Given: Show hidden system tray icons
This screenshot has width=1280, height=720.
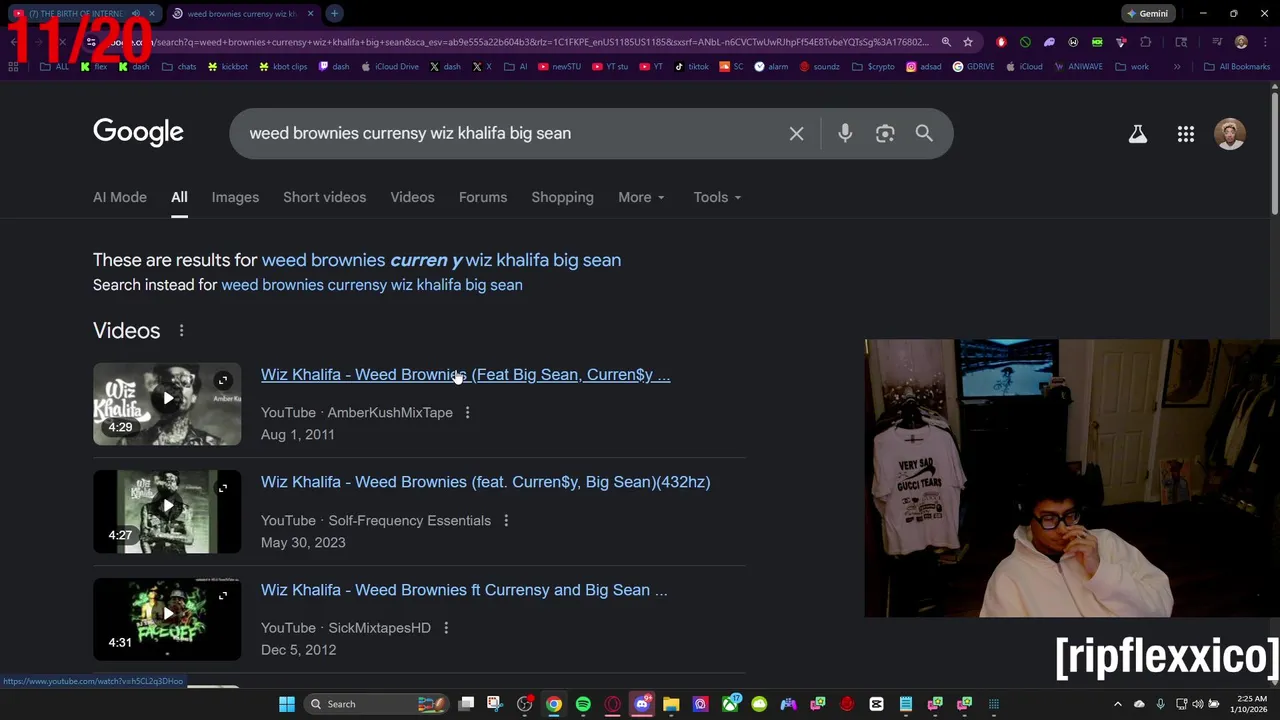Looking at the screenshot, I should pyautogui.click(x=1118, y=704).
